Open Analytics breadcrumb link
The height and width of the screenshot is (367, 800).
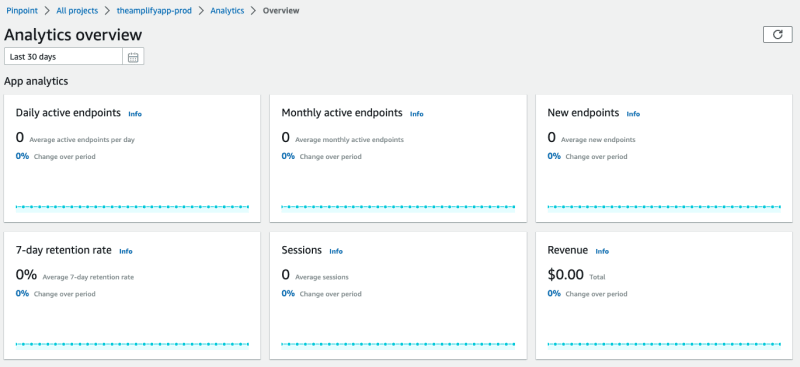(227, 10)
